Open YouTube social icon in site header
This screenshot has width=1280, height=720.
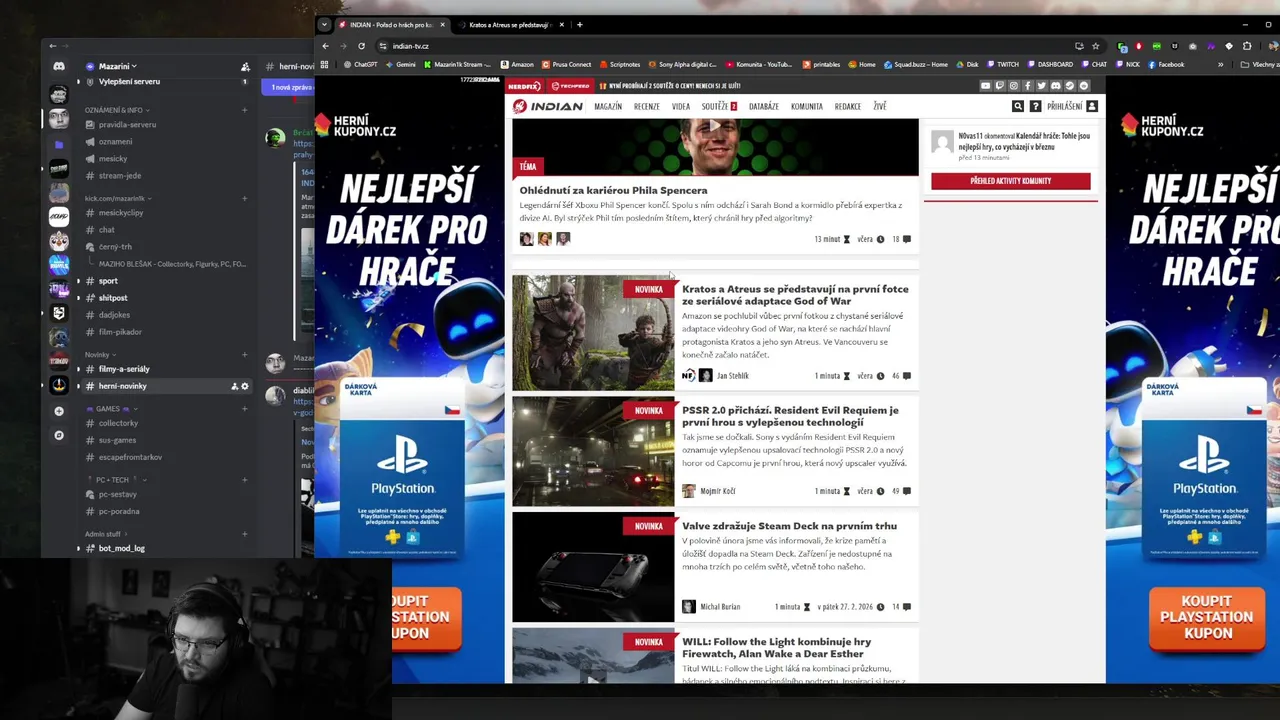pyautogui.click(x=985, y=86)
